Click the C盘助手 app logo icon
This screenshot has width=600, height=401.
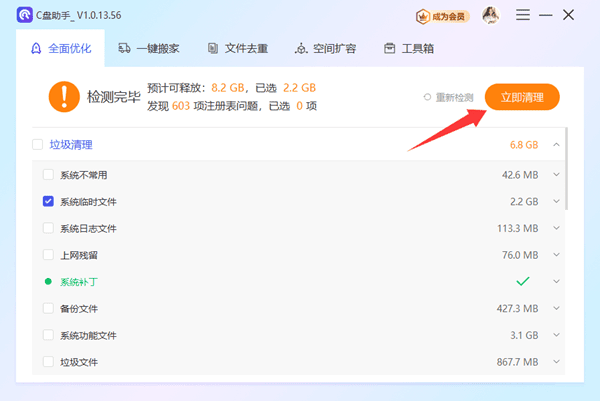[22, 15]
